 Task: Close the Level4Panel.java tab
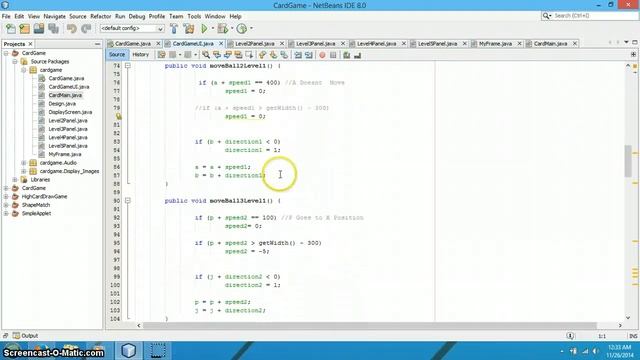404,43
